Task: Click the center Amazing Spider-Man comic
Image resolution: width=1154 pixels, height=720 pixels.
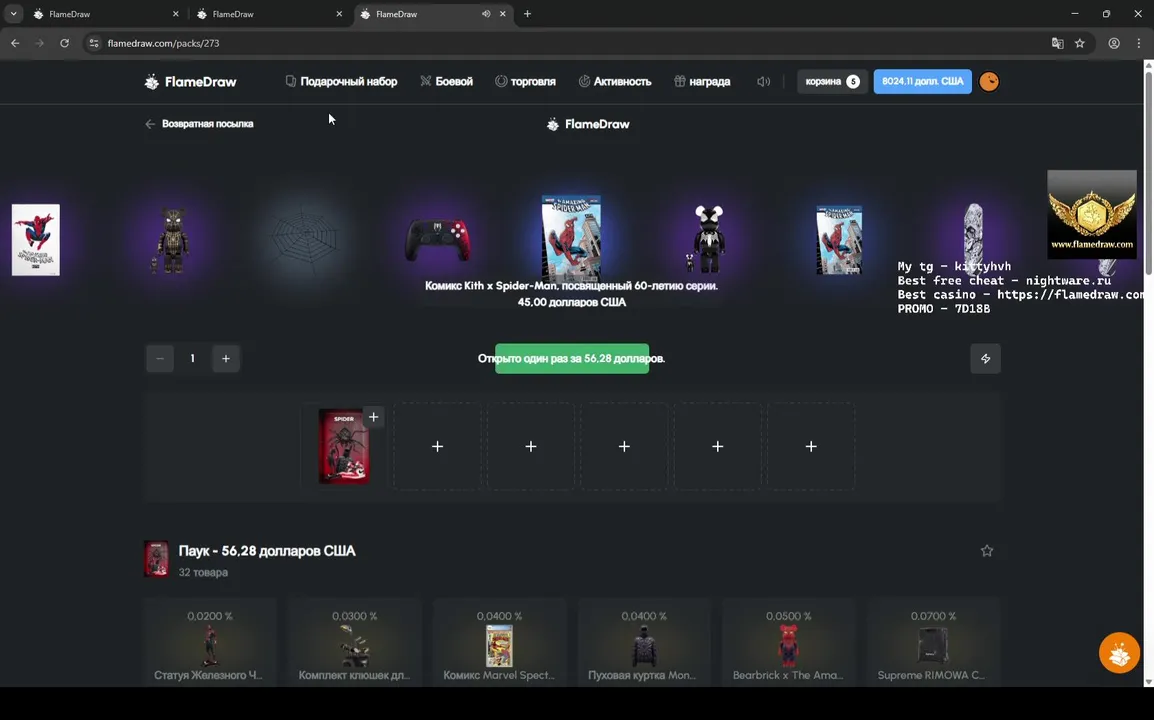Action: click(x=571, y=238)
